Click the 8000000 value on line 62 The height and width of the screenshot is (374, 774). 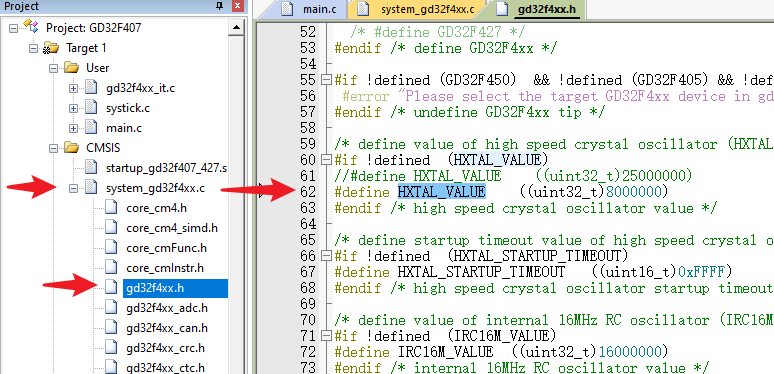tap(633, 191)
